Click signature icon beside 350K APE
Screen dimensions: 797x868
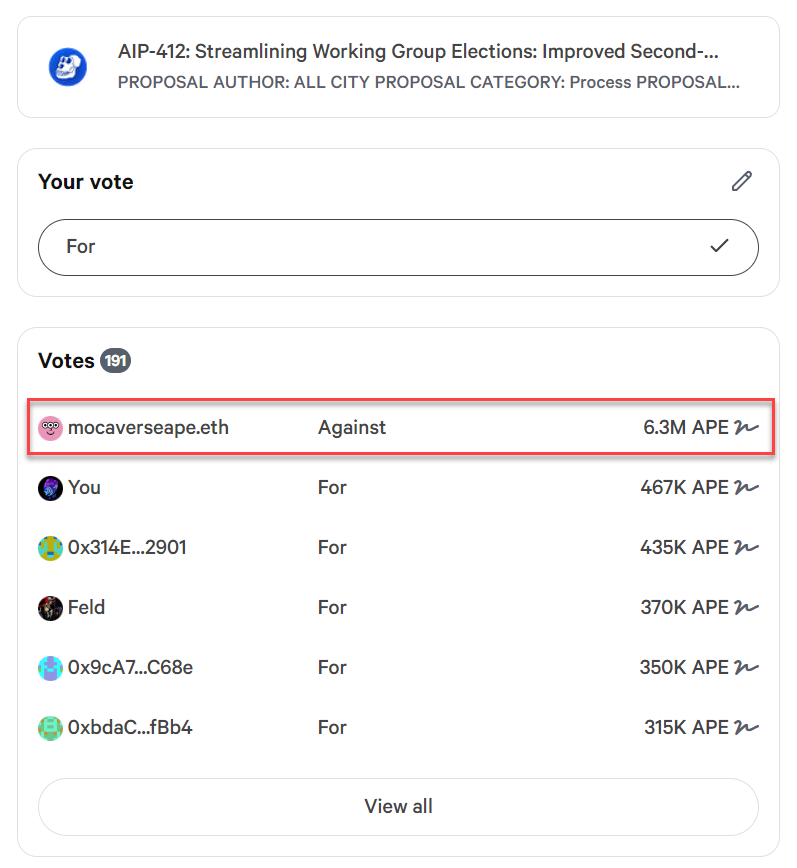pyautogui.click(x=747, y=667)
